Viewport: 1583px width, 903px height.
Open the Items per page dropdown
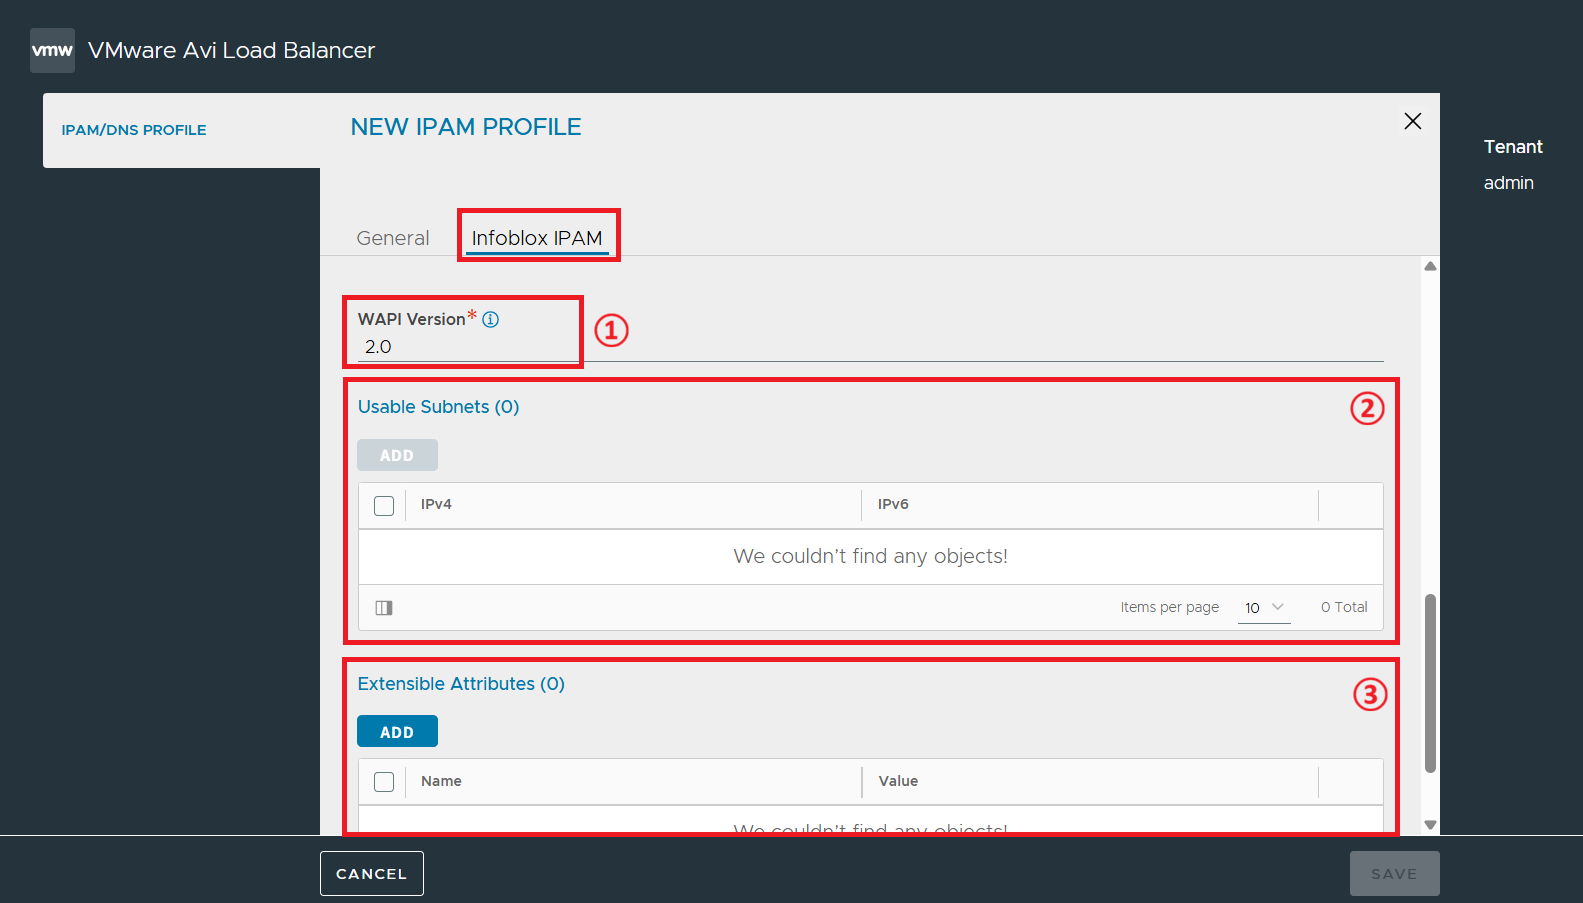[1264, 608]
